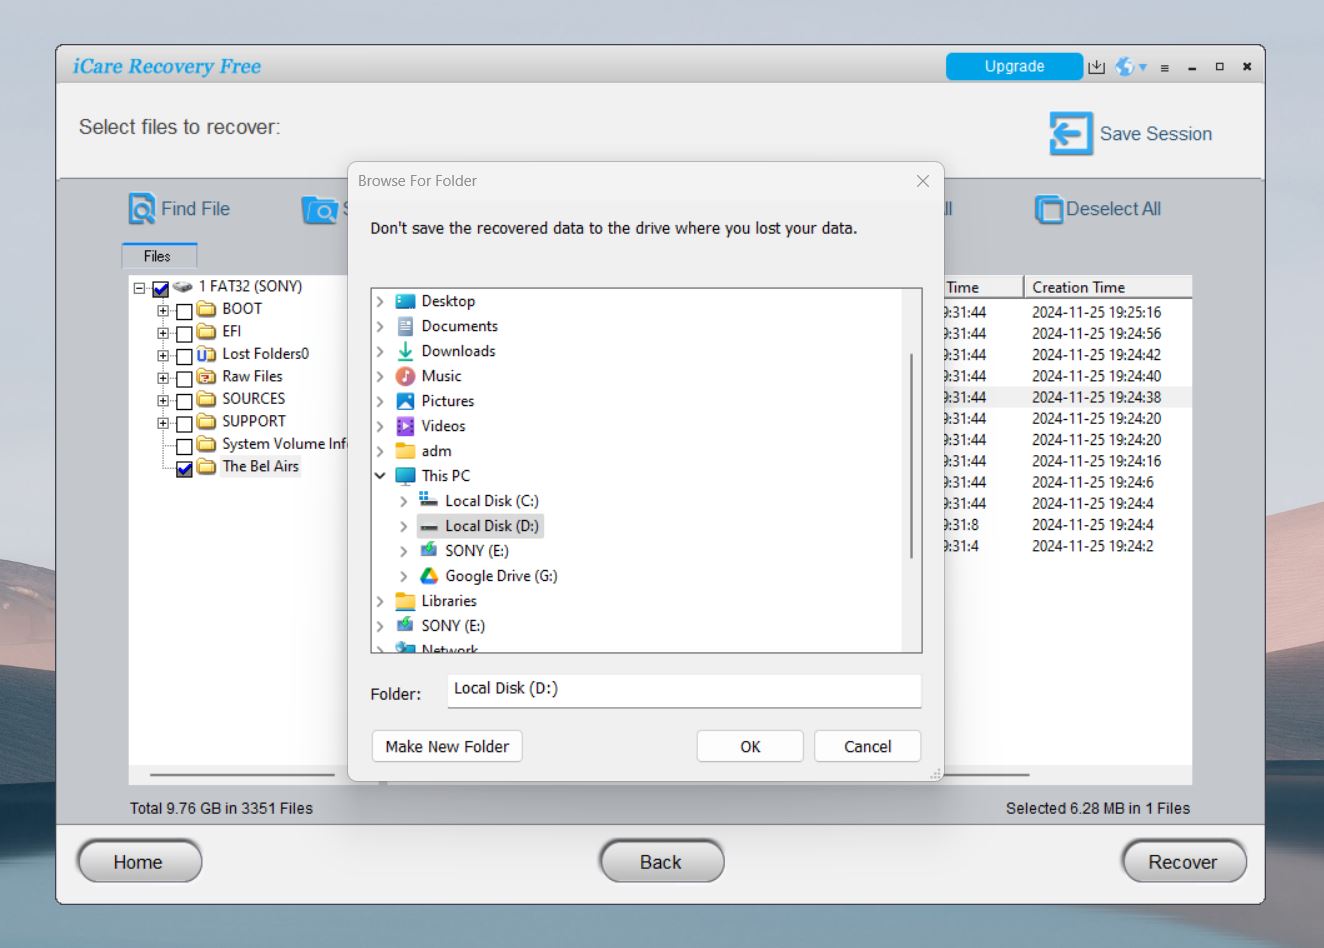Click Make New Folder button

(447, 746)
